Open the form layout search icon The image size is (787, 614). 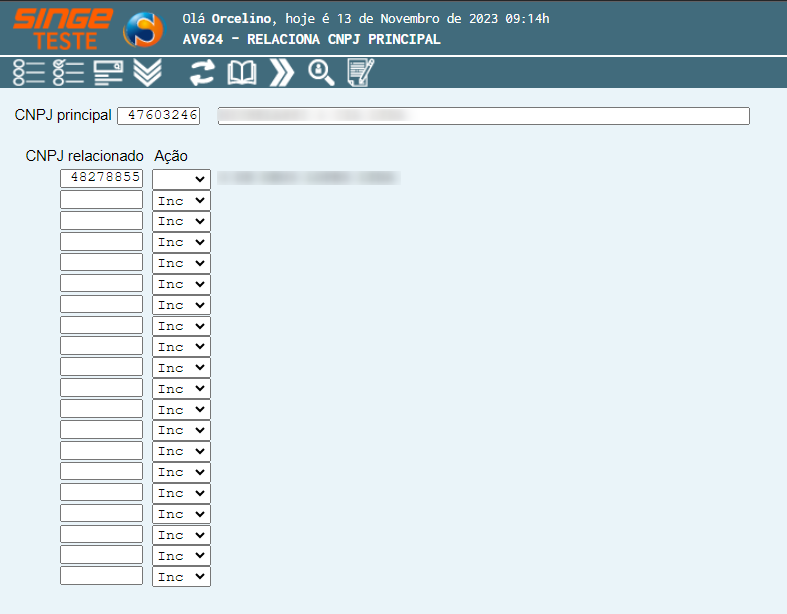pyautogui.click(x=108, y=72)
